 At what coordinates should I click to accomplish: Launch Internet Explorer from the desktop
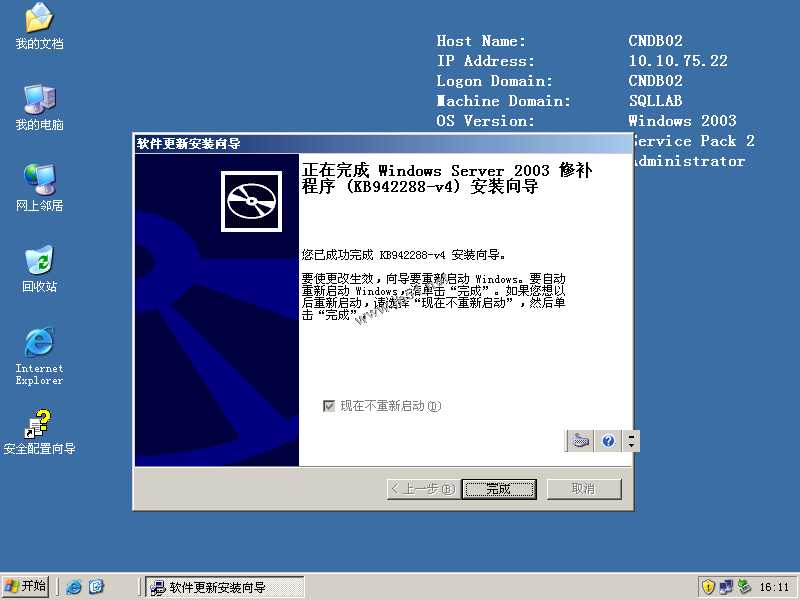38,345
